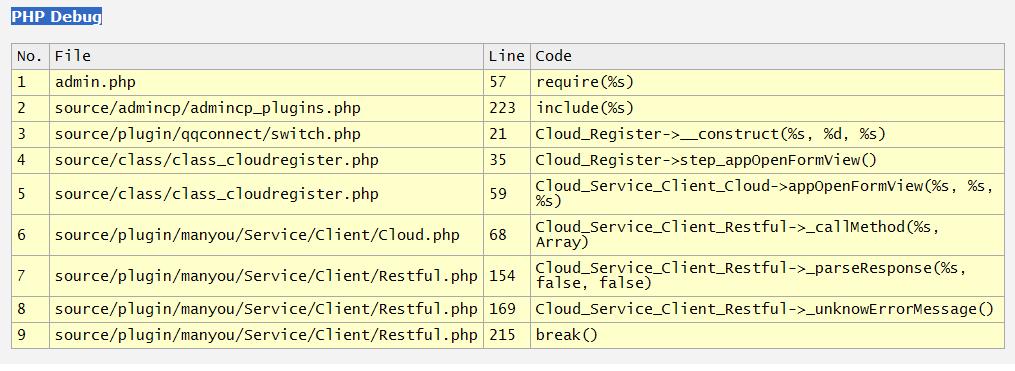Click the No. column header

[30, 56]
